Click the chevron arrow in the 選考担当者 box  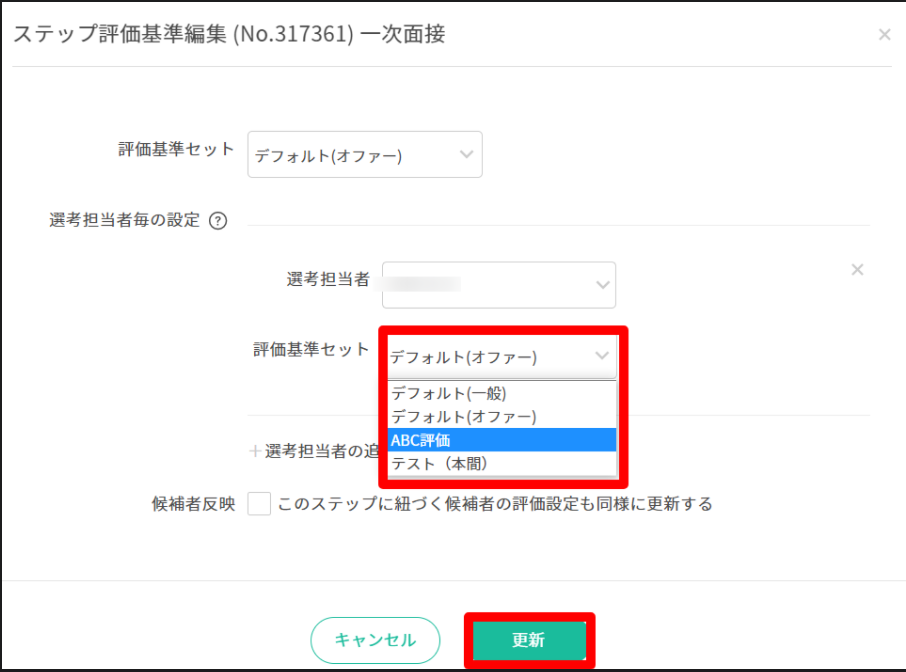pos(602,285)
